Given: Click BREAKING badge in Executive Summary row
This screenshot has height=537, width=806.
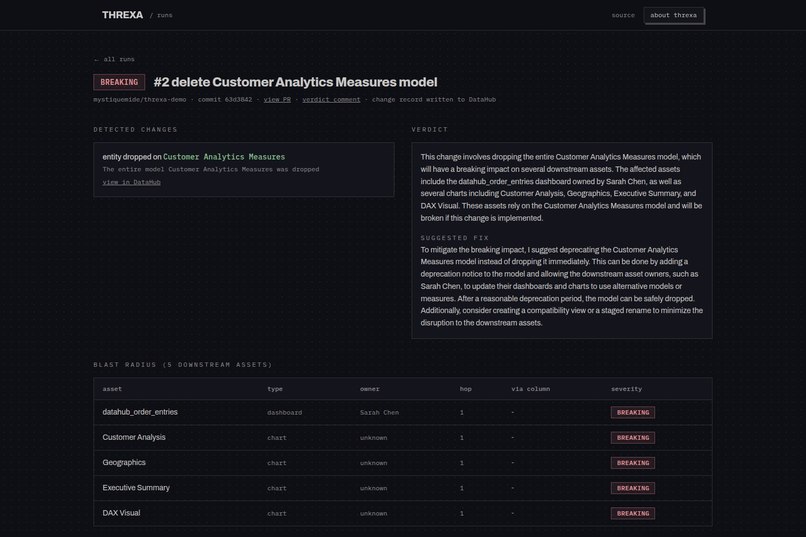Looking at the screenshot, I should (633, 488).
